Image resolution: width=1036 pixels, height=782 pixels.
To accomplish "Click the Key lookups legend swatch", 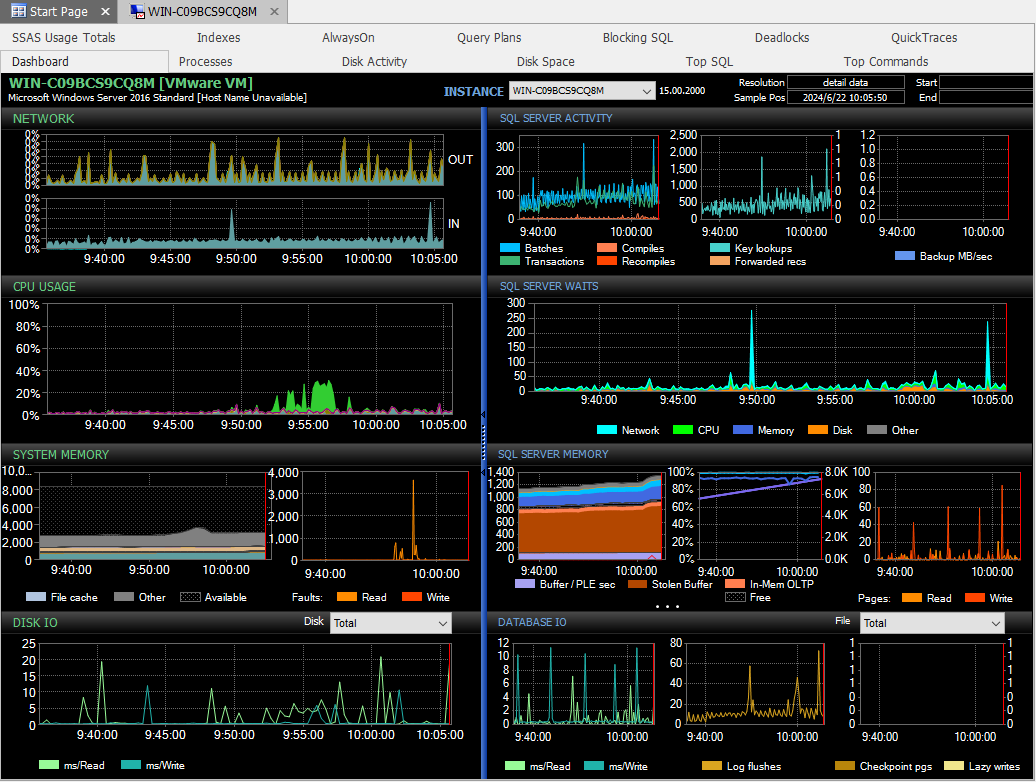I will pos(720,248).
